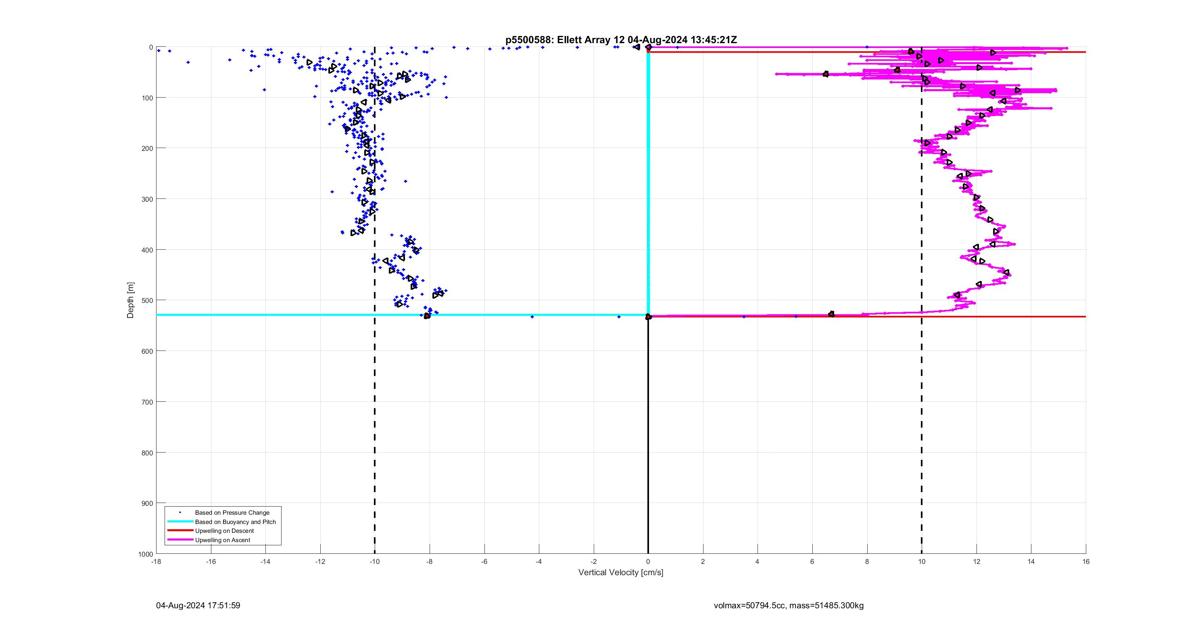The image size is (1200, 622).
Task: Click the '300' depth tick label
Action: tap(146, 199)
